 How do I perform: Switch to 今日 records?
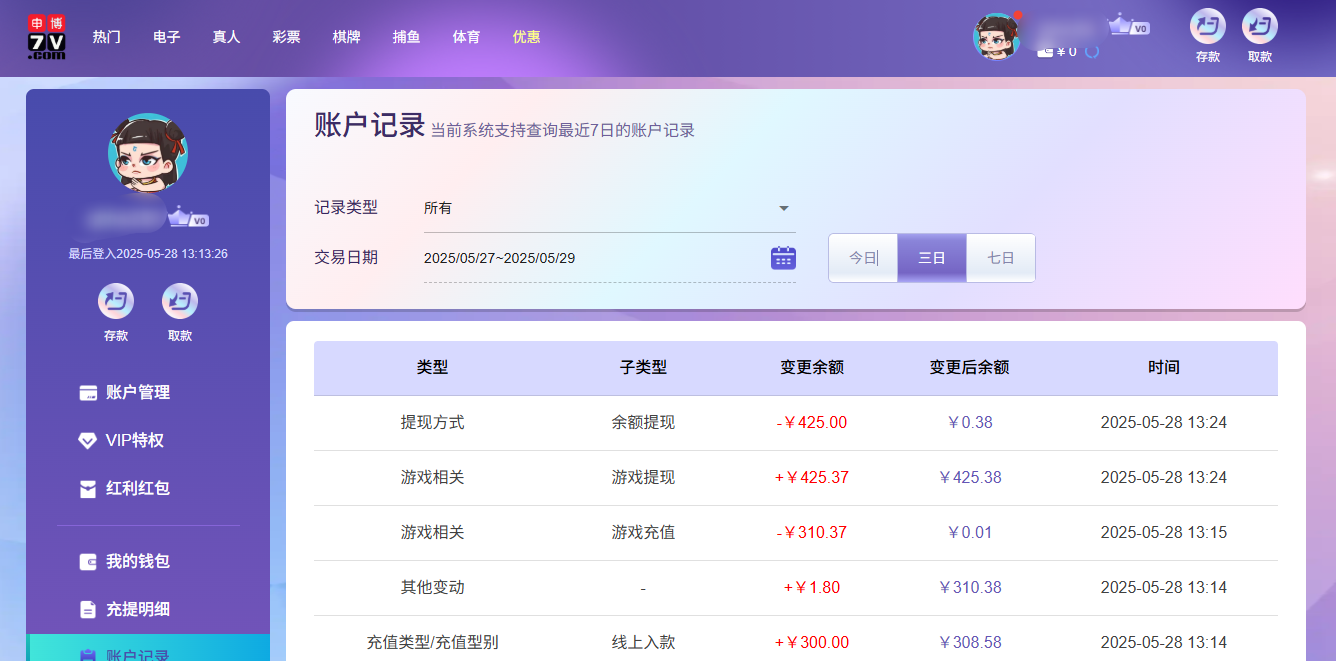[x=862, y=257]
